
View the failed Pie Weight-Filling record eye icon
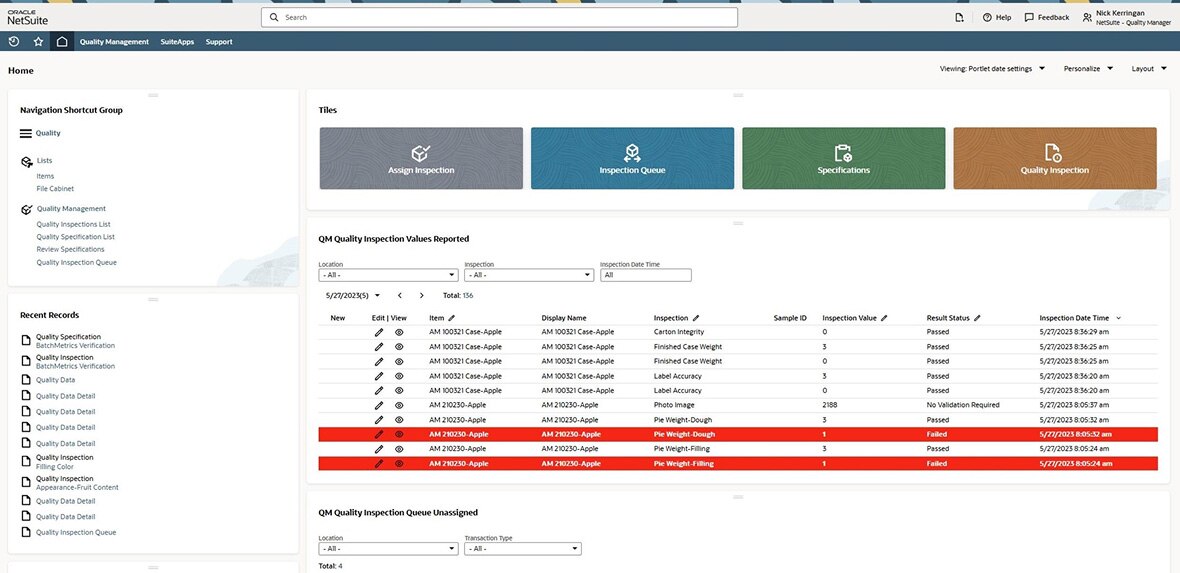[399, 464]
